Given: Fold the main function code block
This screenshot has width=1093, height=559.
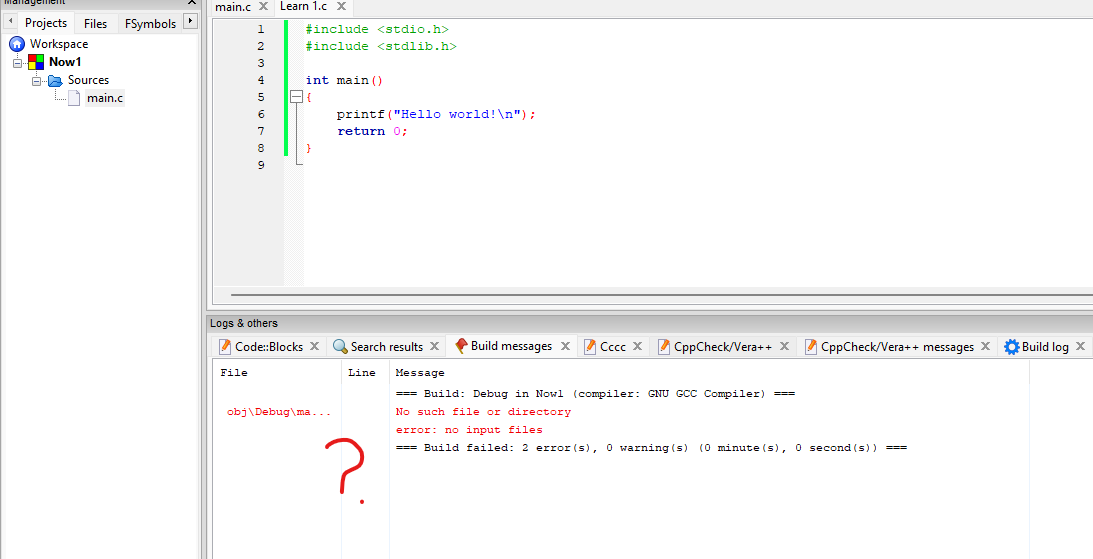Looking at the screenshot, I should point(295,97).
